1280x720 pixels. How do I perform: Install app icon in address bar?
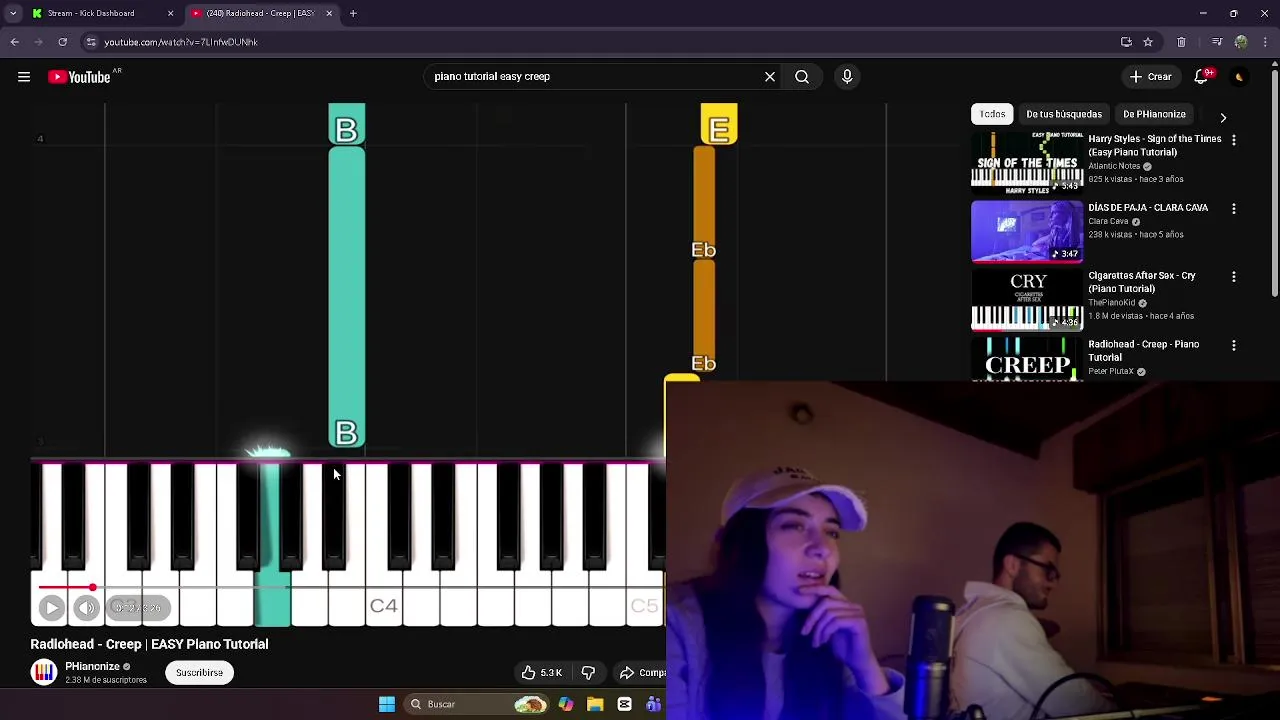pyautogui.click(x=1126, y=42)
